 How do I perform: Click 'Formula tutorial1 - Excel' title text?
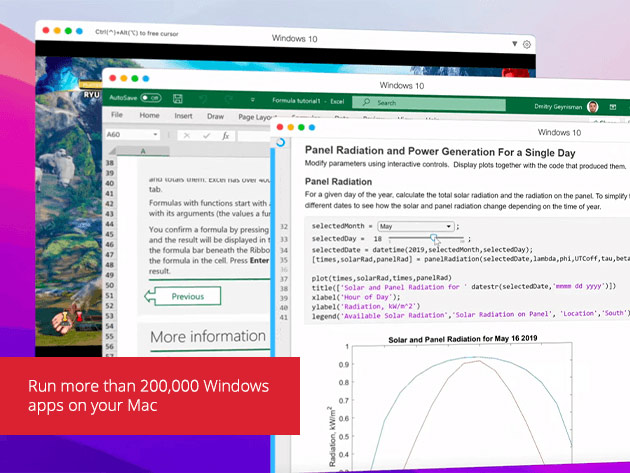(308, 101)
